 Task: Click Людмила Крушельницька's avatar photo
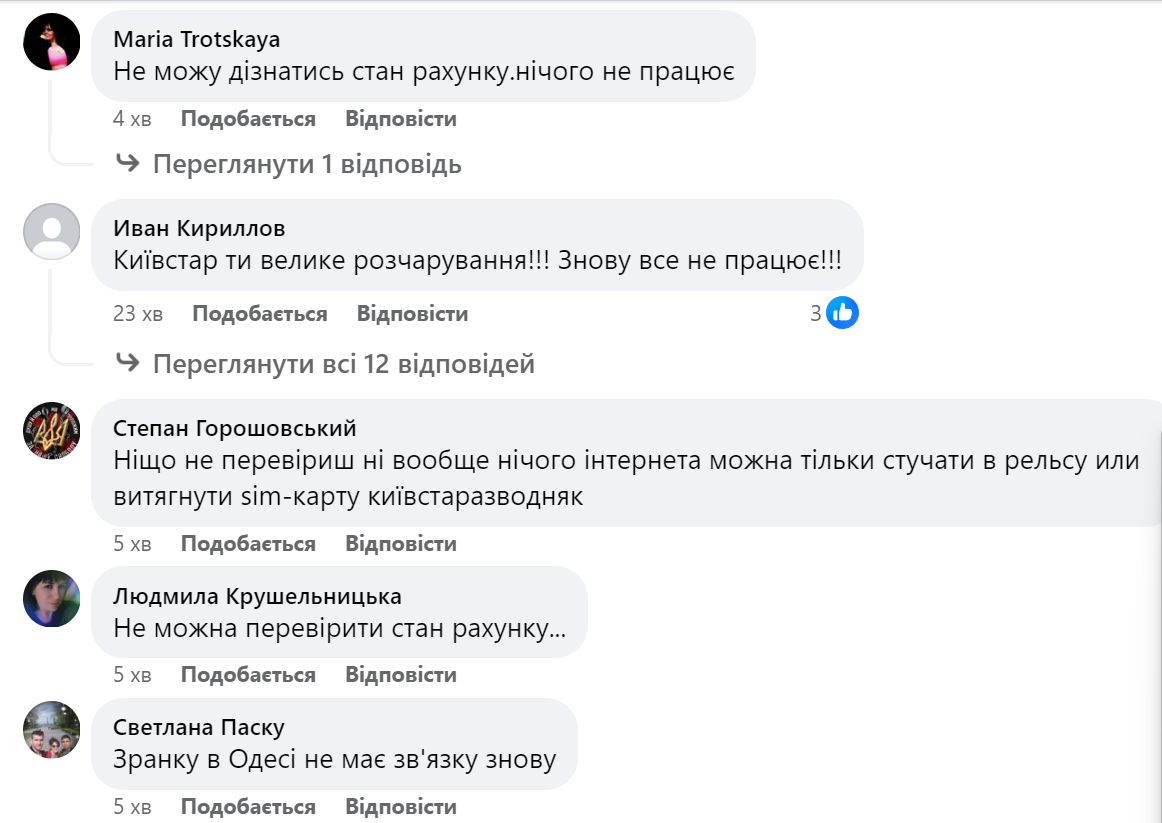pyautogui.click(x=51, y=598)
